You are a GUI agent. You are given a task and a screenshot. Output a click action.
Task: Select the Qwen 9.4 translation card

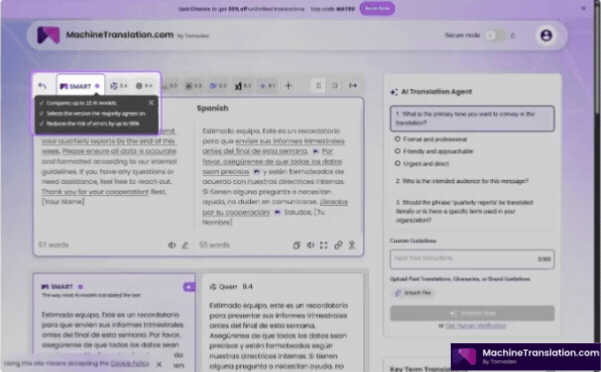[x=282, y=323]
